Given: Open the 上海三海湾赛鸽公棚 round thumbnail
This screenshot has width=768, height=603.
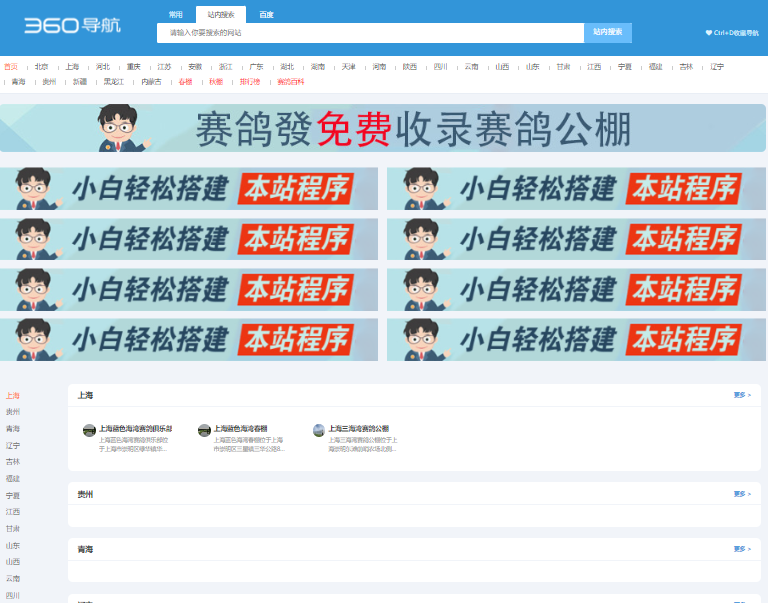Looking at the screenshot, I should 319,431.
